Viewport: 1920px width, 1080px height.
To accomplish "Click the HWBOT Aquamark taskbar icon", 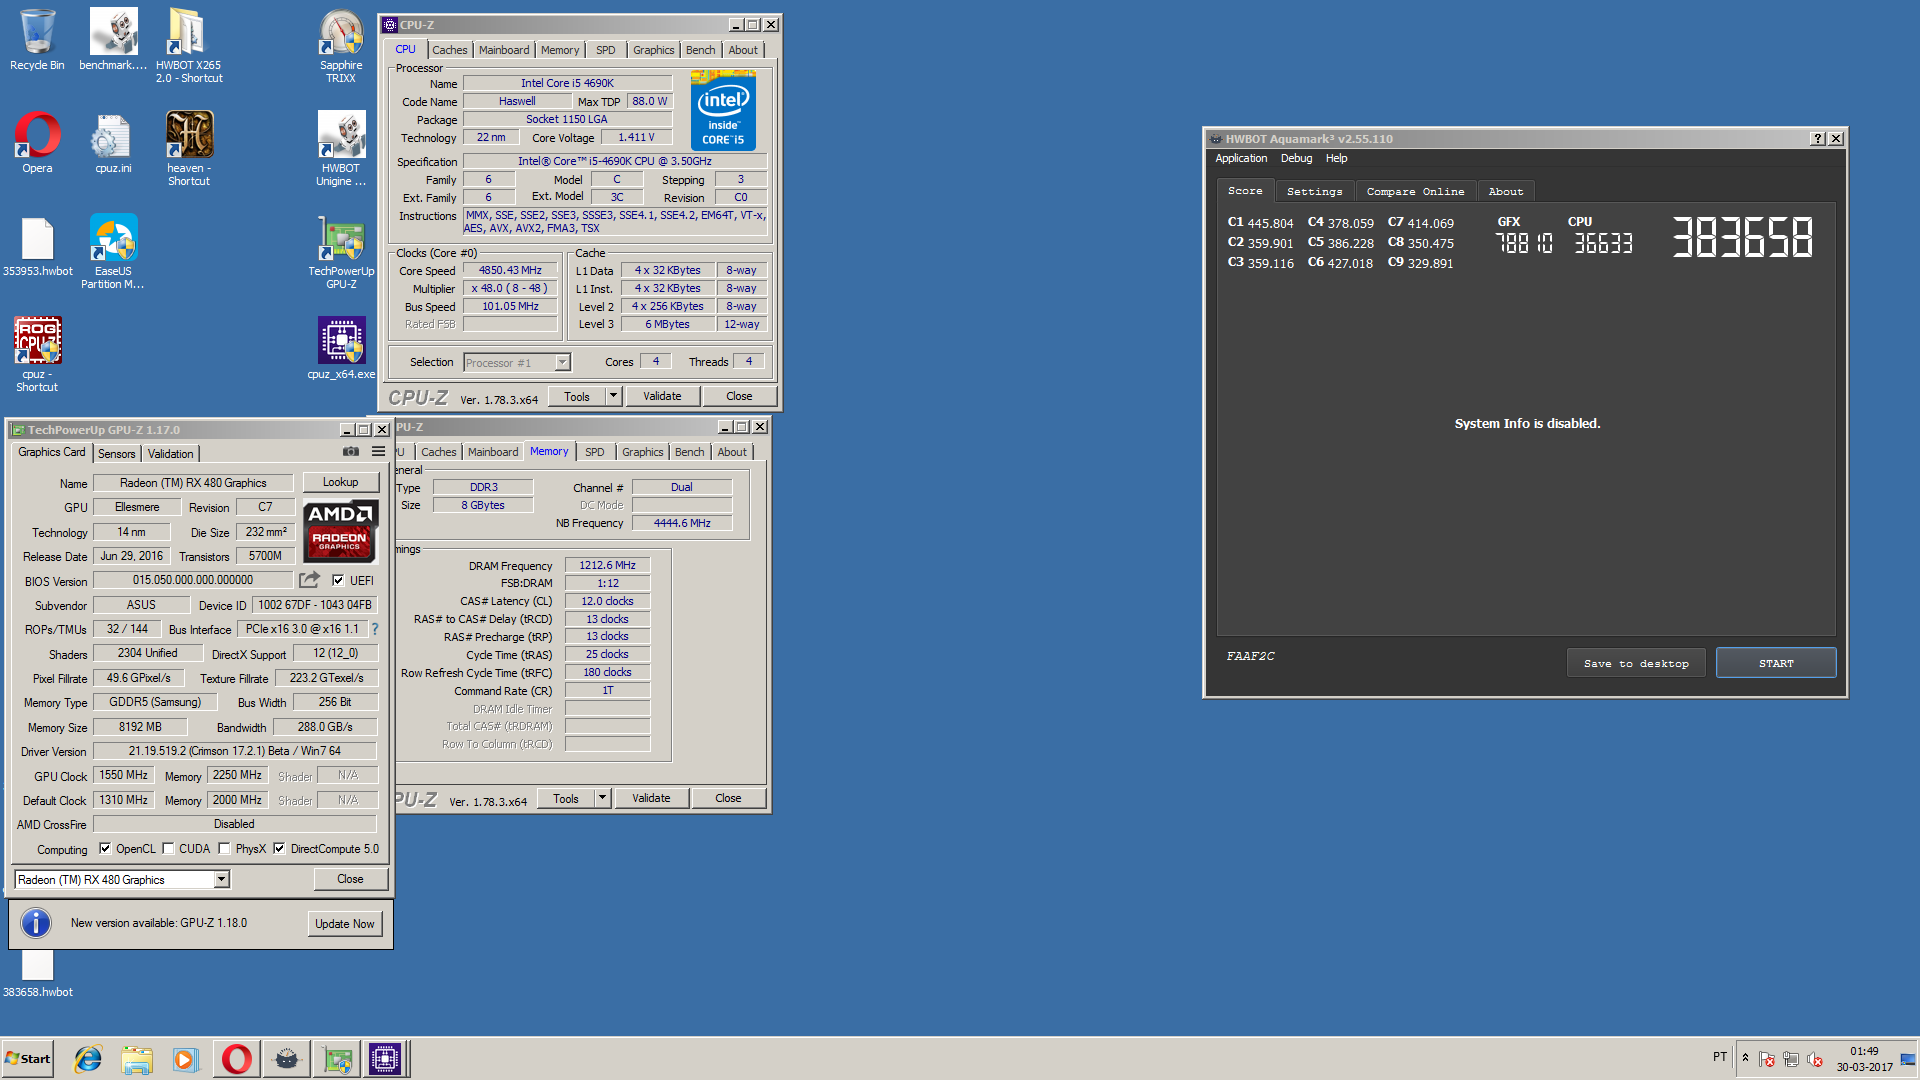I will point(287,1059).
